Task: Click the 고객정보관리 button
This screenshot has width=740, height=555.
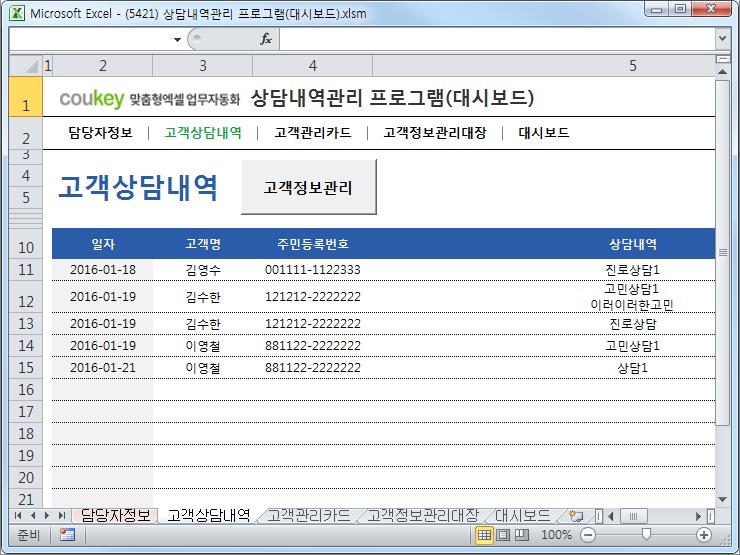Action: 309,187
